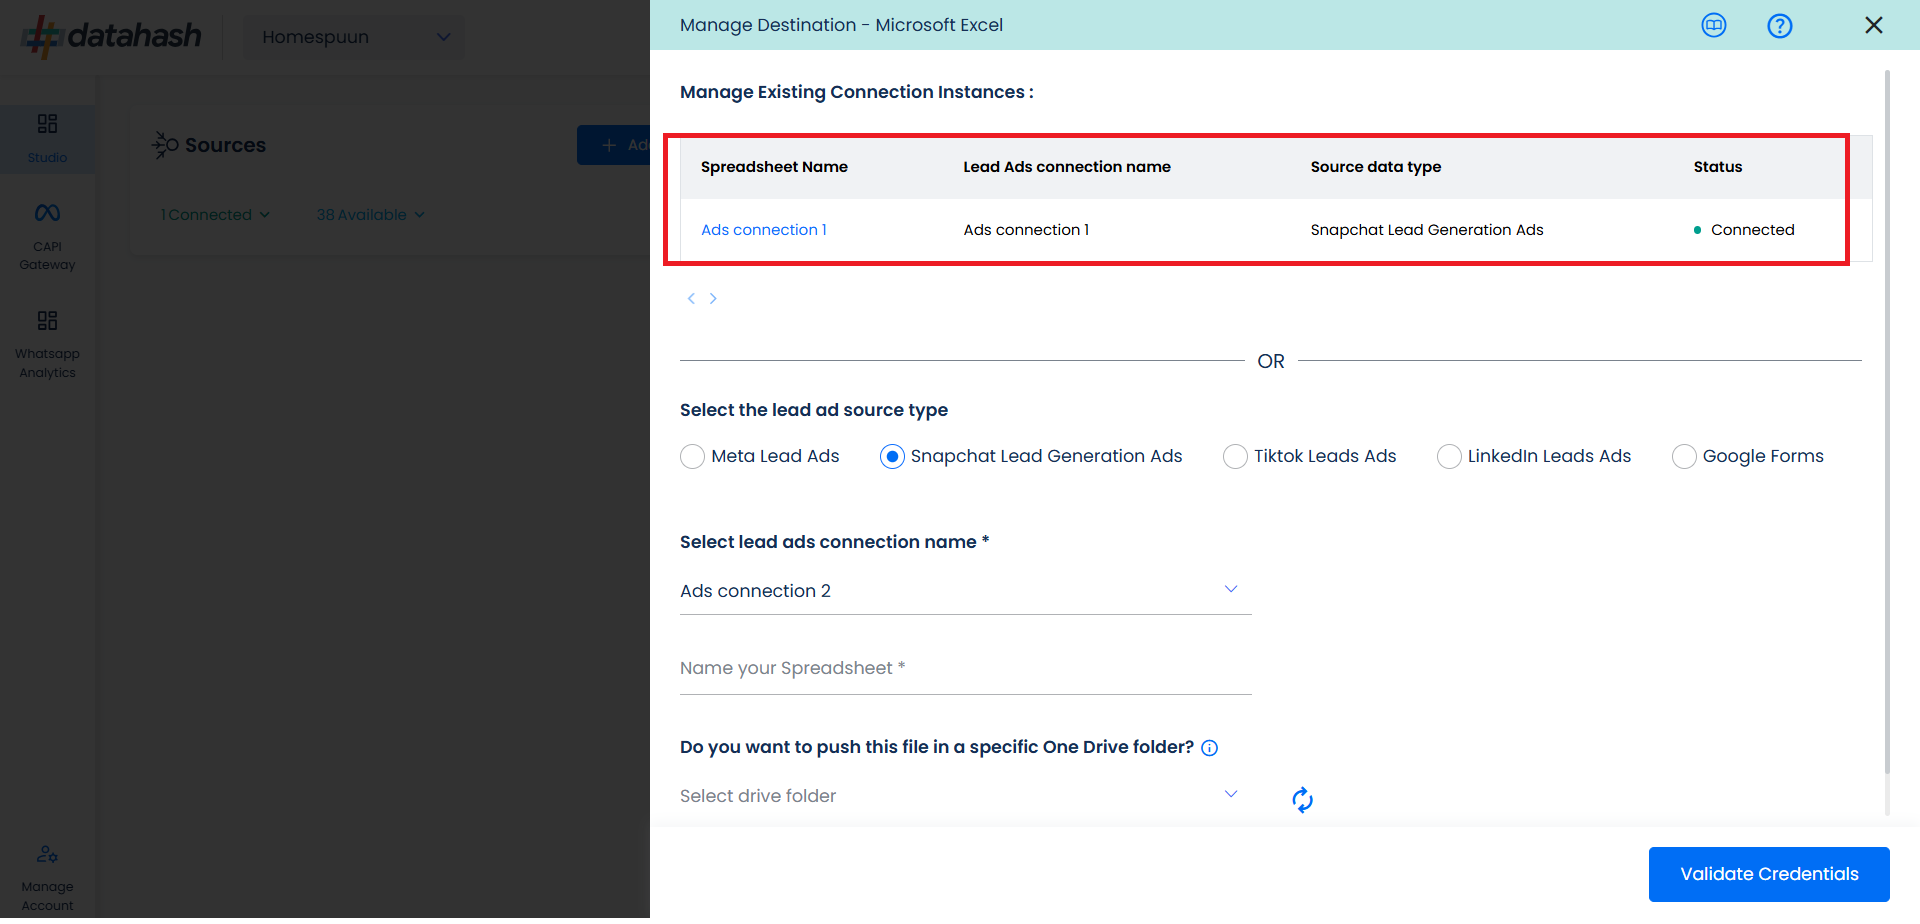Image resolution: width=1920 pixels, height=924 pixels.
Task: Refresh the drive folder list
Action: (1302, 799)
